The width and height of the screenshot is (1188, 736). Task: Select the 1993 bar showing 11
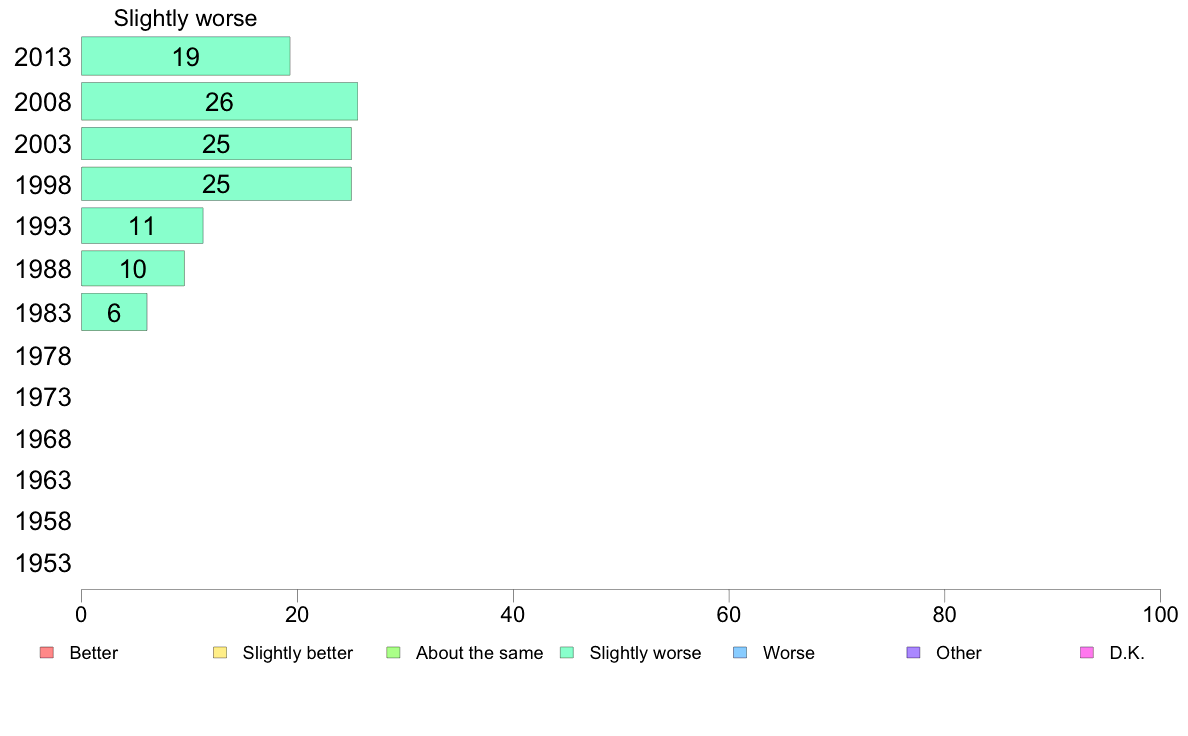point(142,225)
